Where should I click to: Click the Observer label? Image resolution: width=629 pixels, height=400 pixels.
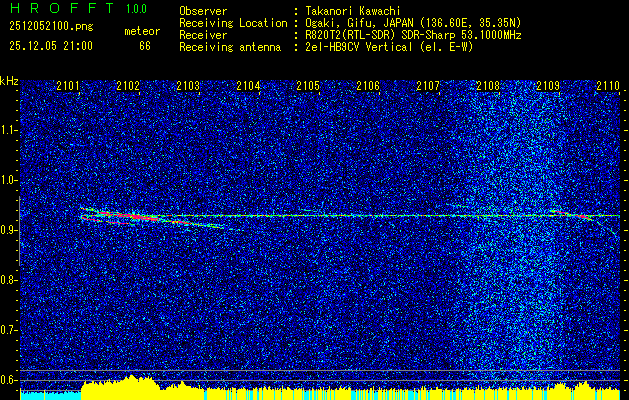(x=203, y=11)
